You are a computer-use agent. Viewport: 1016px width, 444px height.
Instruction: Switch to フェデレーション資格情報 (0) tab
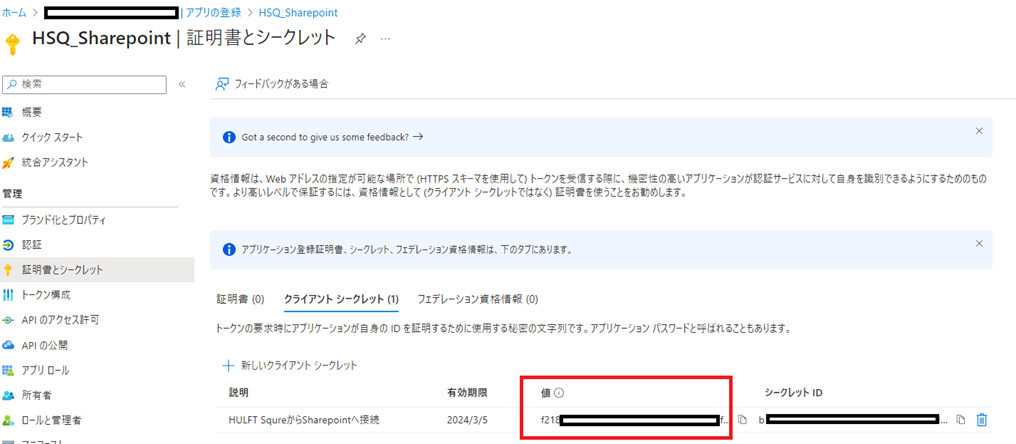[478, 299]
